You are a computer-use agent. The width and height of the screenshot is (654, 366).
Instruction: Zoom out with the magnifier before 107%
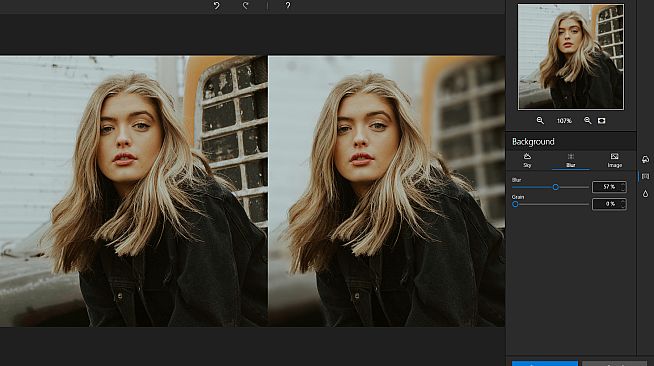coord(540,120)
